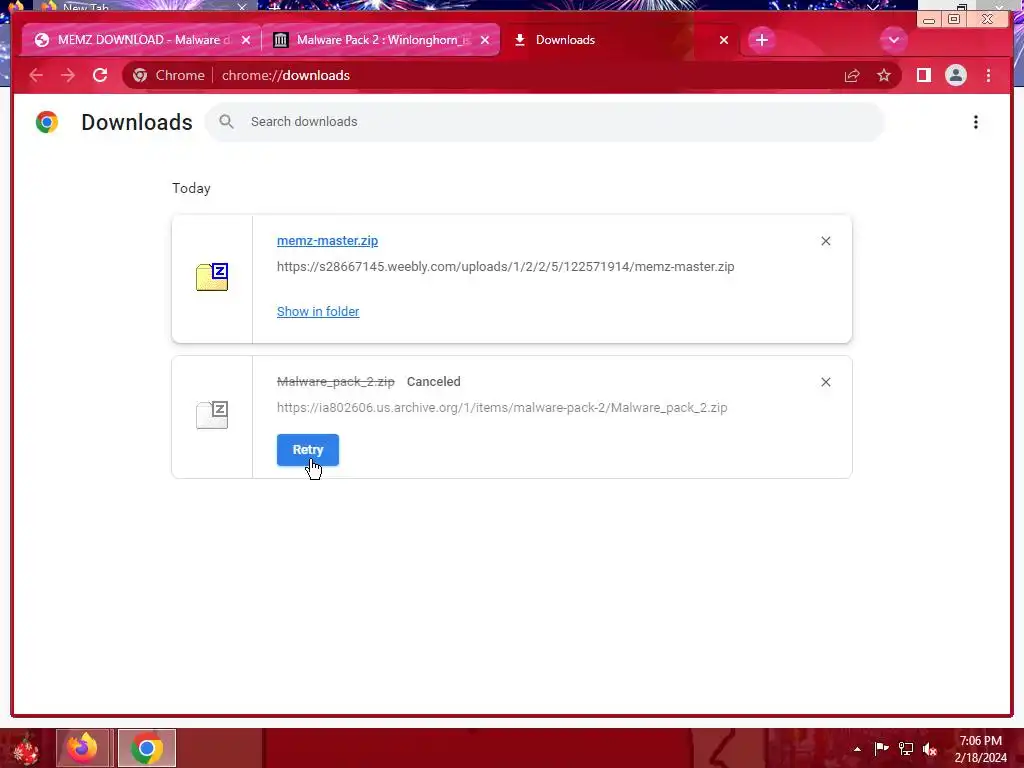
Task: Open the memz-master.zip file link
Action: (327, 240)
